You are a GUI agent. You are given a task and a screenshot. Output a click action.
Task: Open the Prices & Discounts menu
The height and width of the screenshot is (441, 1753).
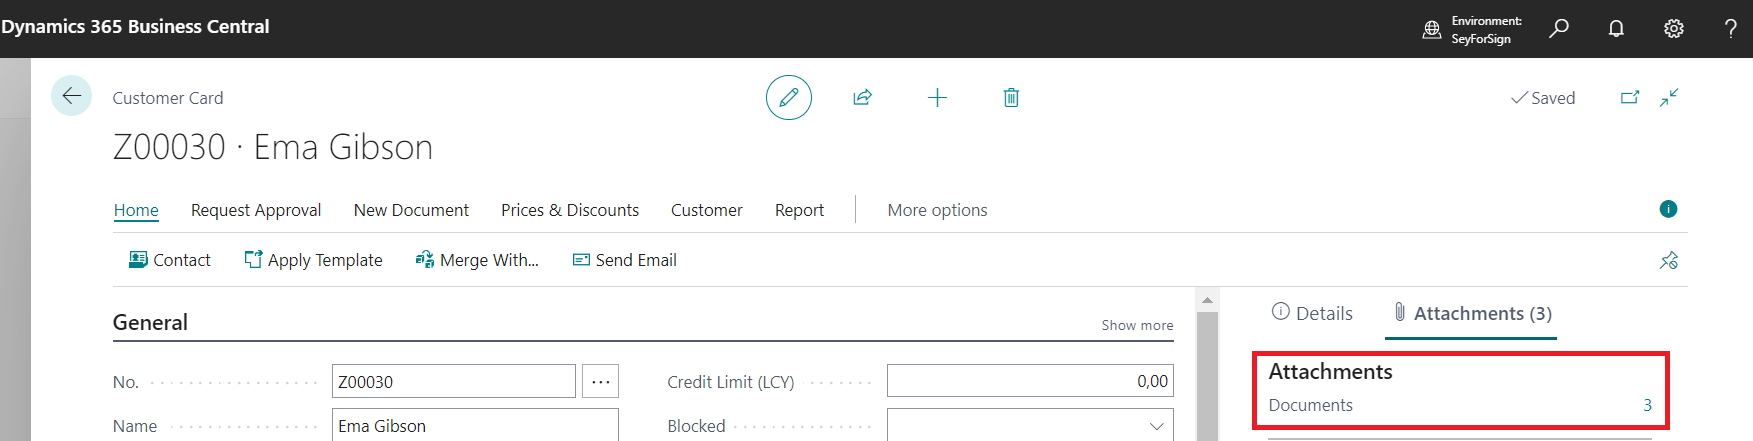569,210
